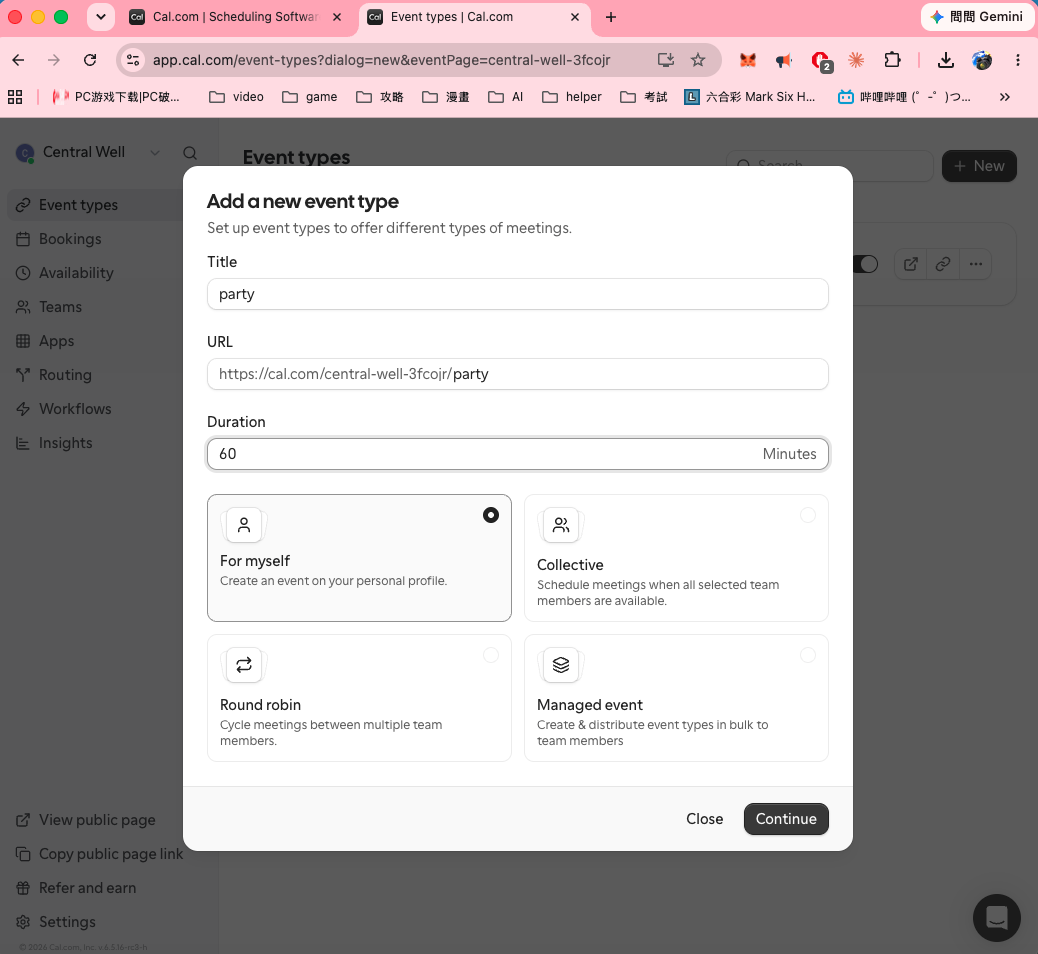This screenshot has width=1038, height=954.
Task: Click the New event type button
Action: coord(979,166)
